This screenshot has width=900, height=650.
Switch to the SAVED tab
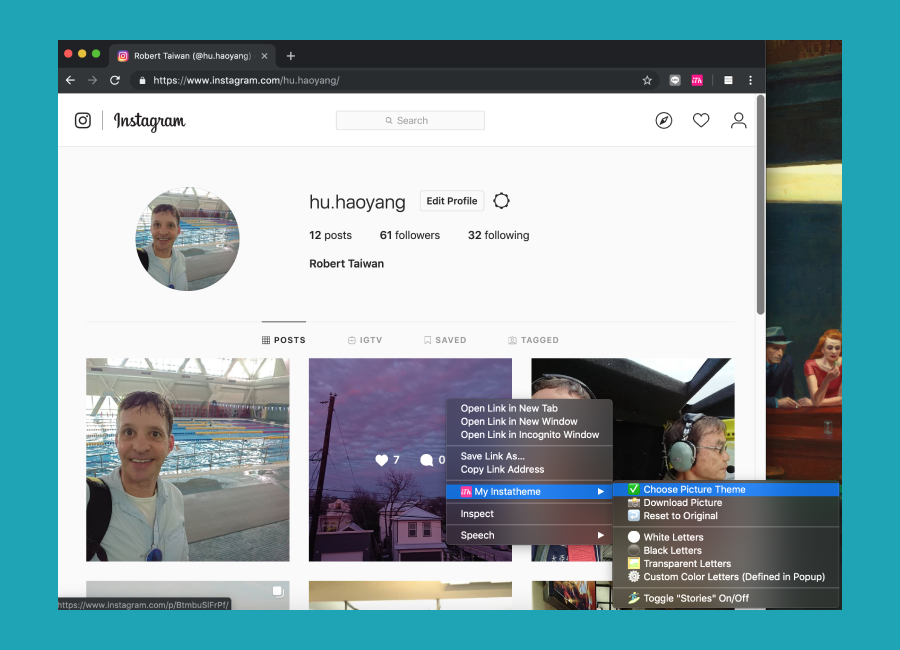point(445,340)
